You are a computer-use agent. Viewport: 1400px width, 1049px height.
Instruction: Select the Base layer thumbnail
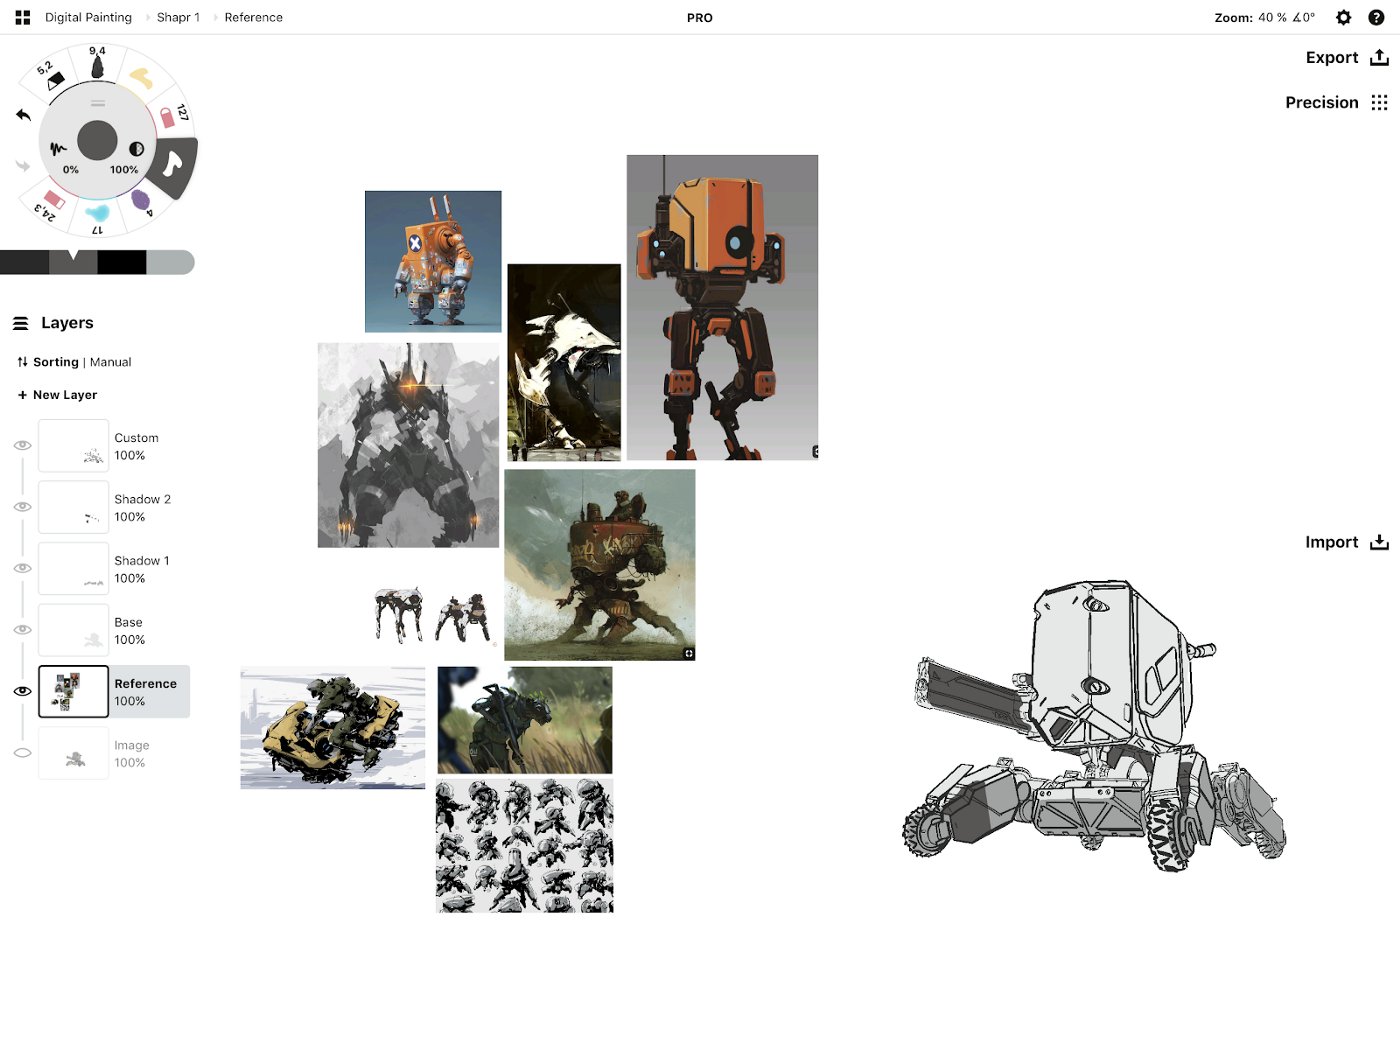pos(73,630)
